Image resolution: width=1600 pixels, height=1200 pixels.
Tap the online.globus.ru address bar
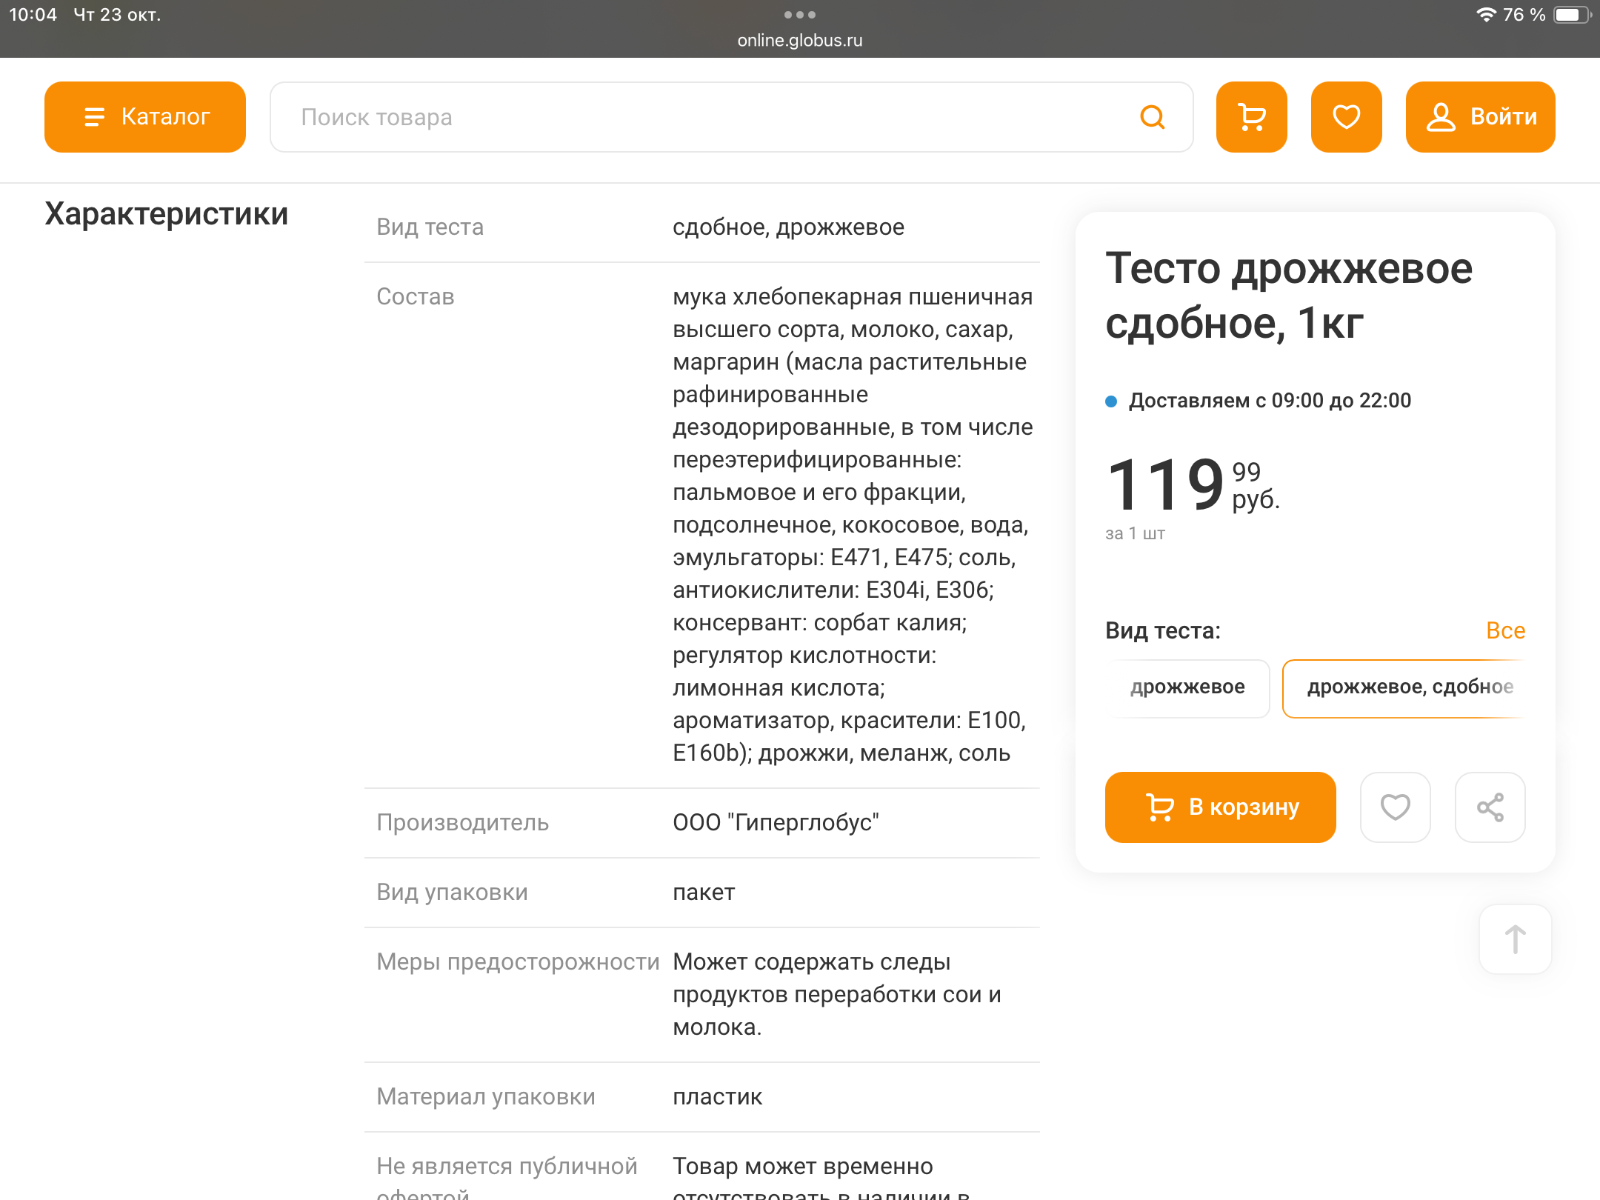click(800, 41)
